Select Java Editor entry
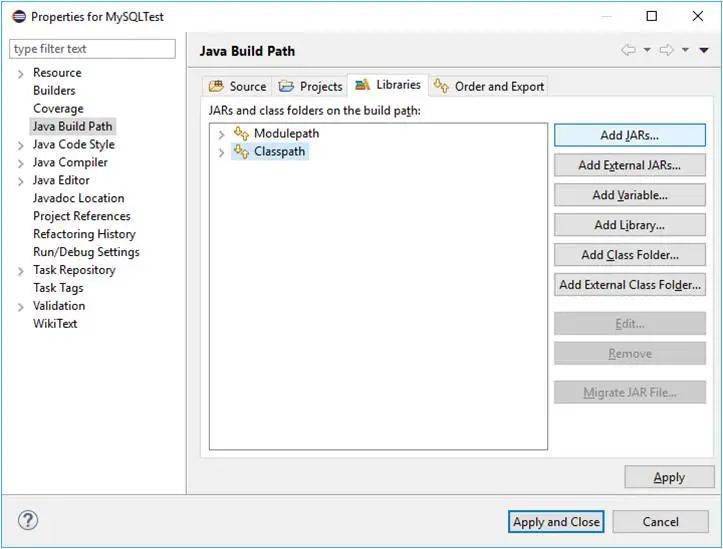The height and width of the screenshot is (549, 723). pos(61,181)
